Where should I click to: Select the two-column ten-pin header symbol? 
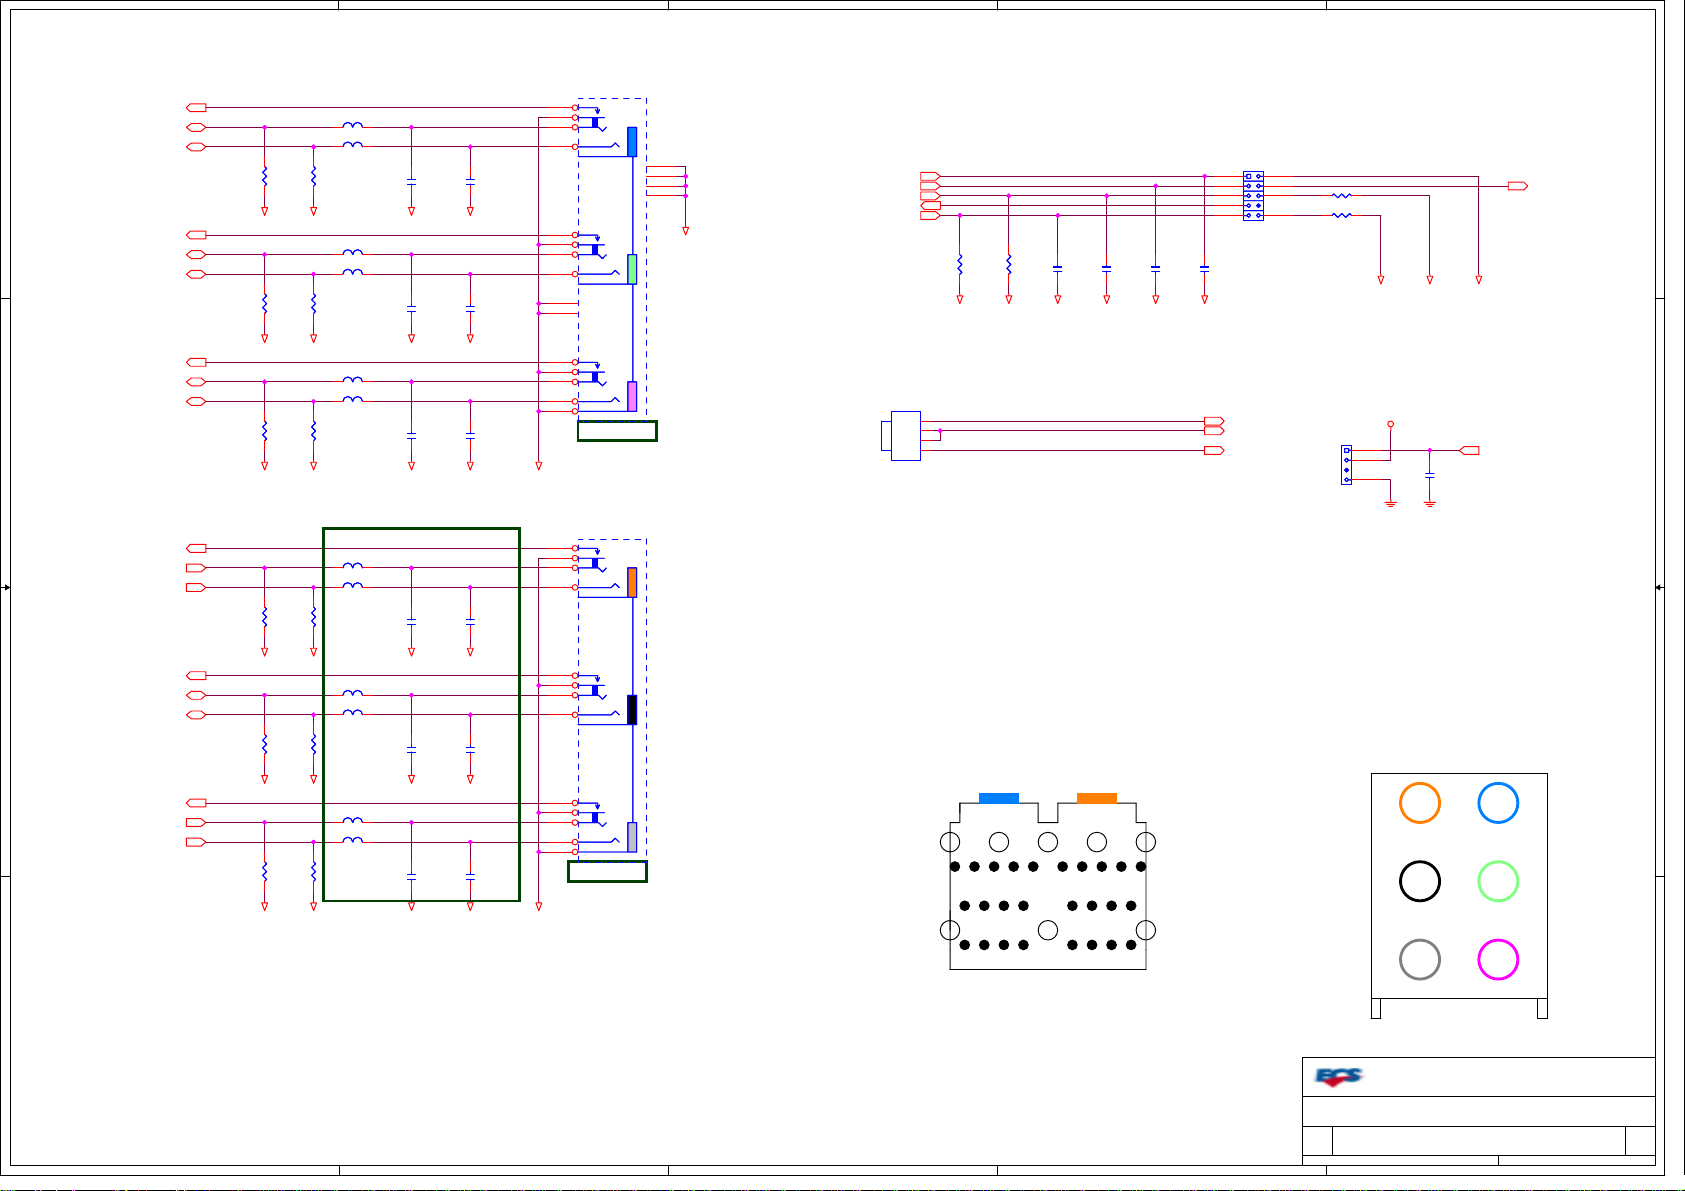[1253, 196]
